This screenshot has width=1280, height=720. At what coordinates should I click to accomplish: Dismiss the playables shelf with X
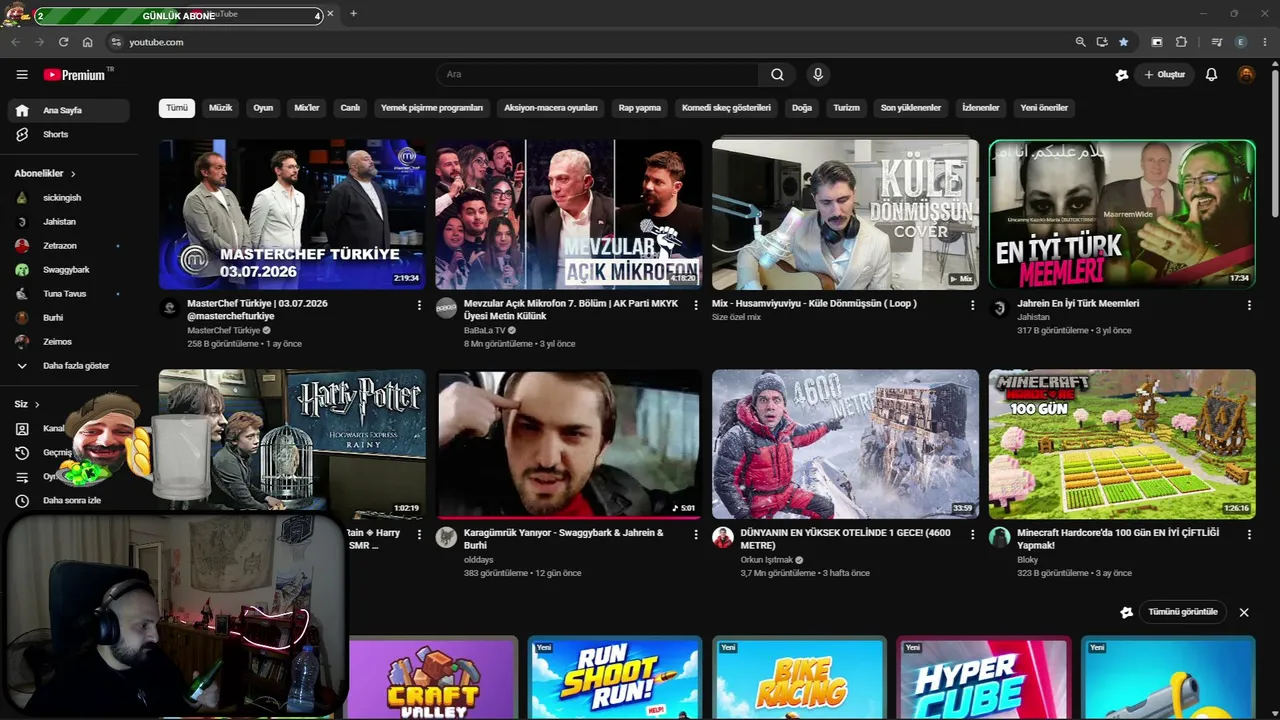pyautogui.click(x=1244, y=612)
